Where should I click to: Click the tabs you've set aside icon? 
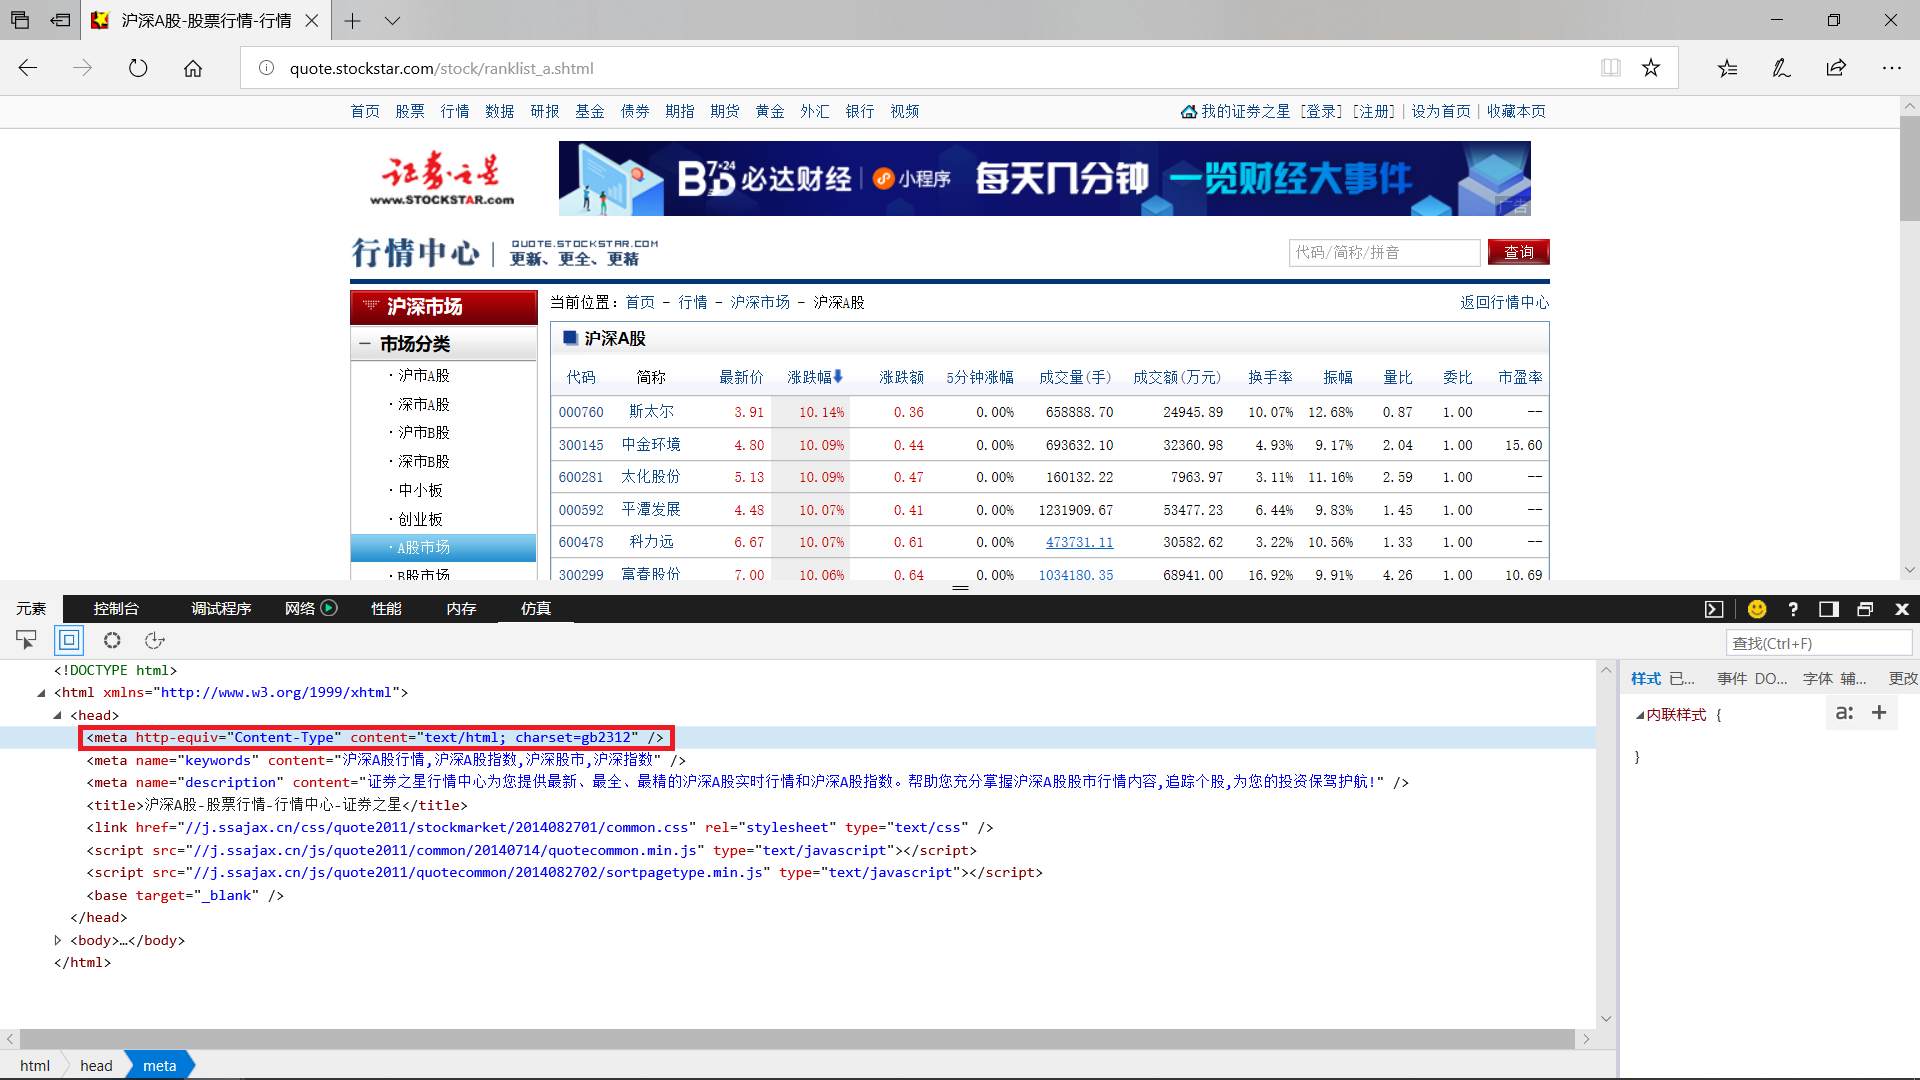click(20, 20)
